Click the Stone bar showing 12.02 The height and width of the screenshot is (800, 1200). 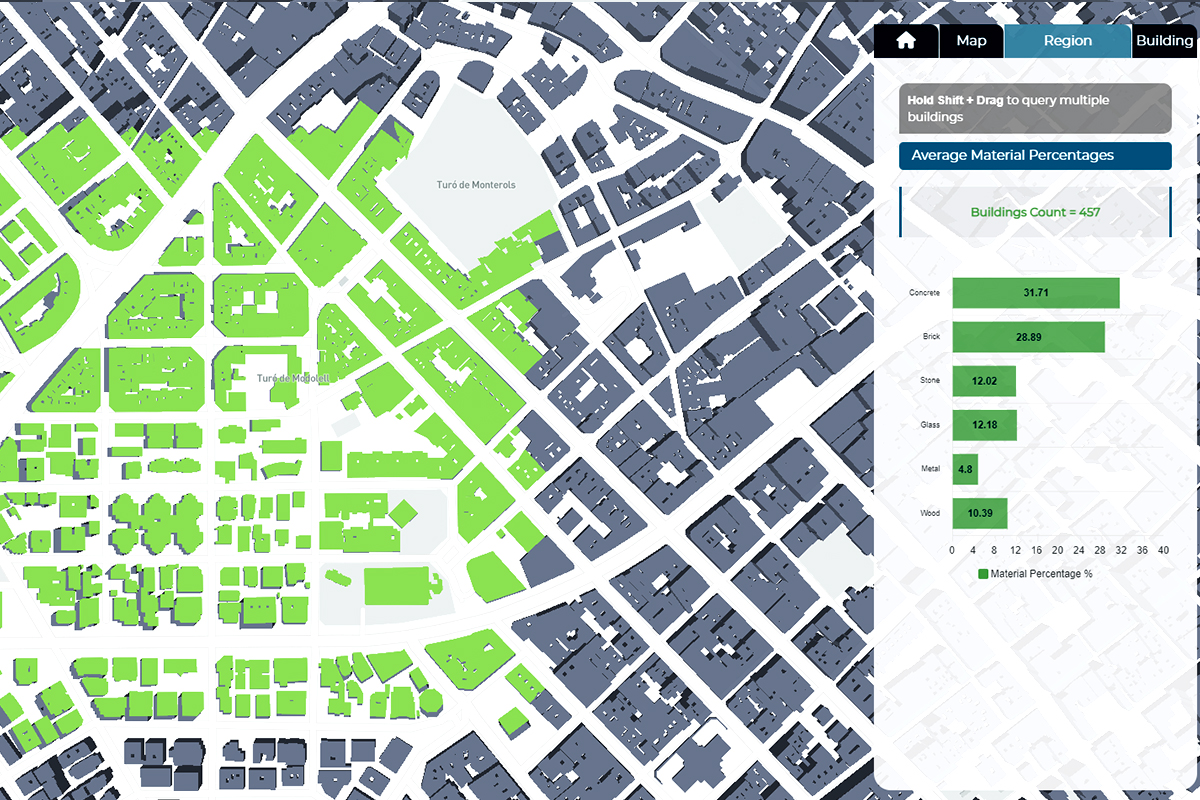point(984,381)
